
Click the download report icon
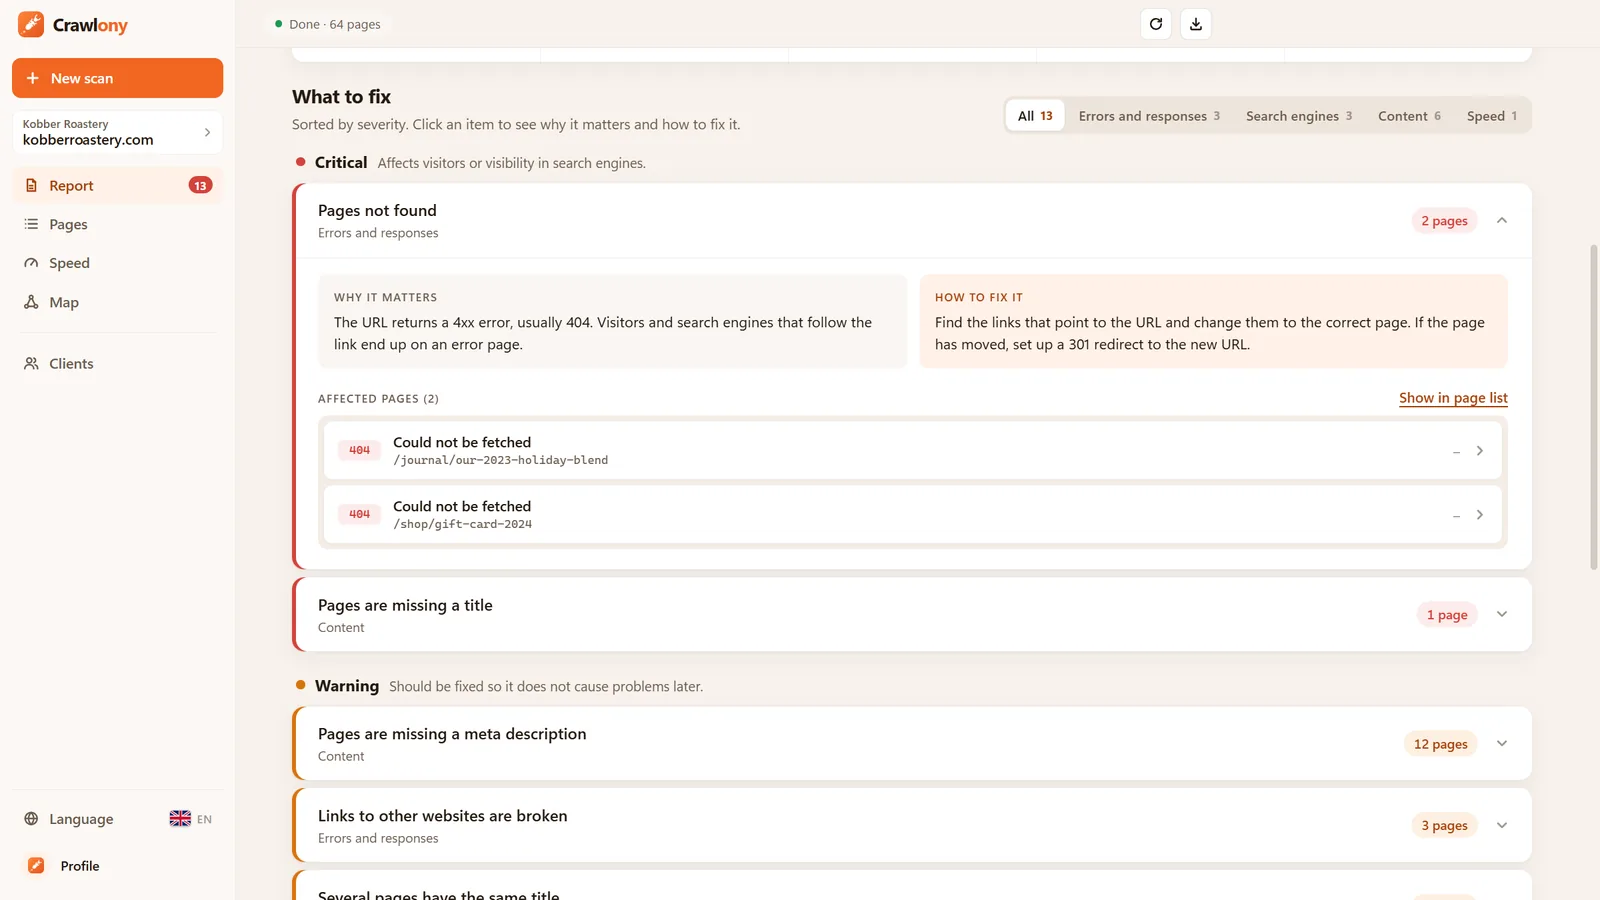click(1196, 24)
